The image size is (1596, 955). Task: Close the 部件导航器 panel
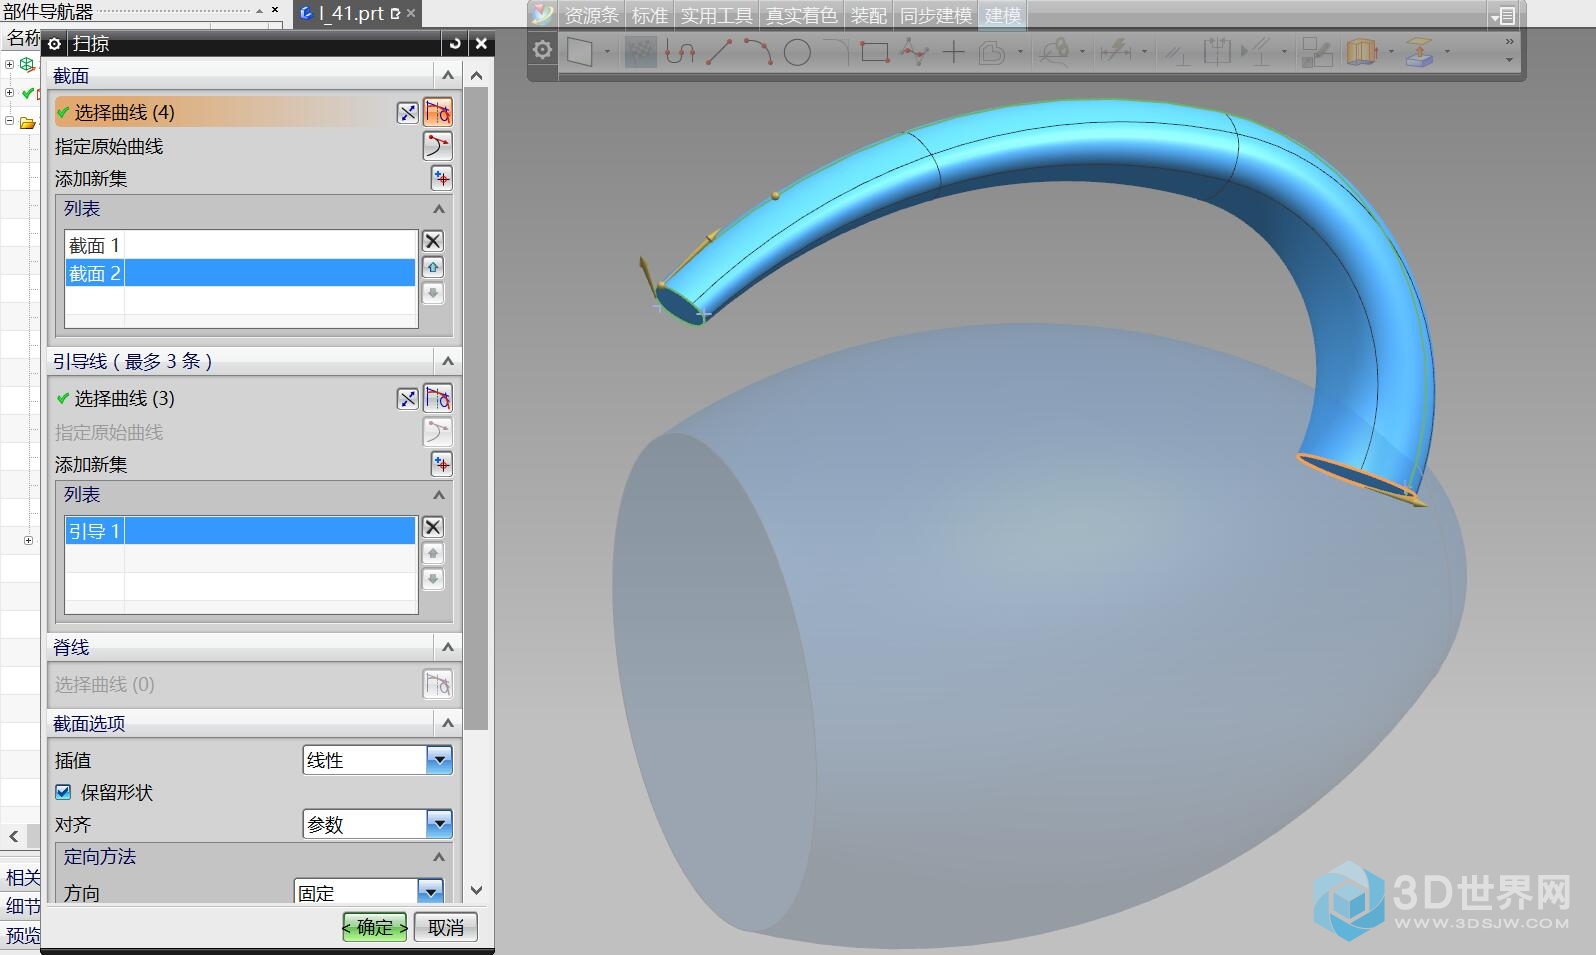coord(275,10)
